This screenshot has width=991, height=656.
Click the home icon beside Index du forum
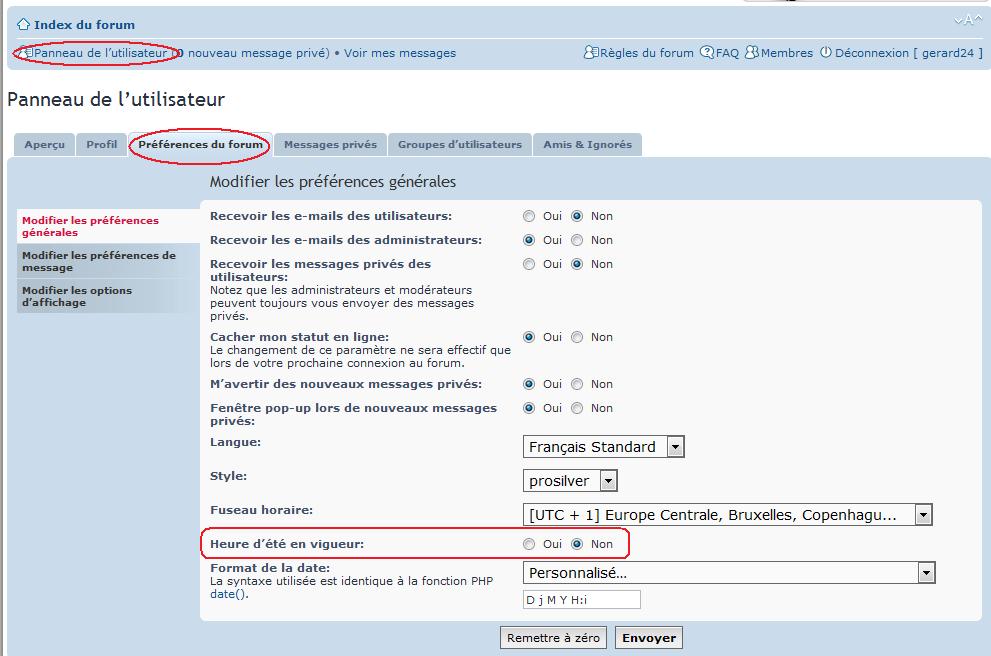click(x=23, y=25)
